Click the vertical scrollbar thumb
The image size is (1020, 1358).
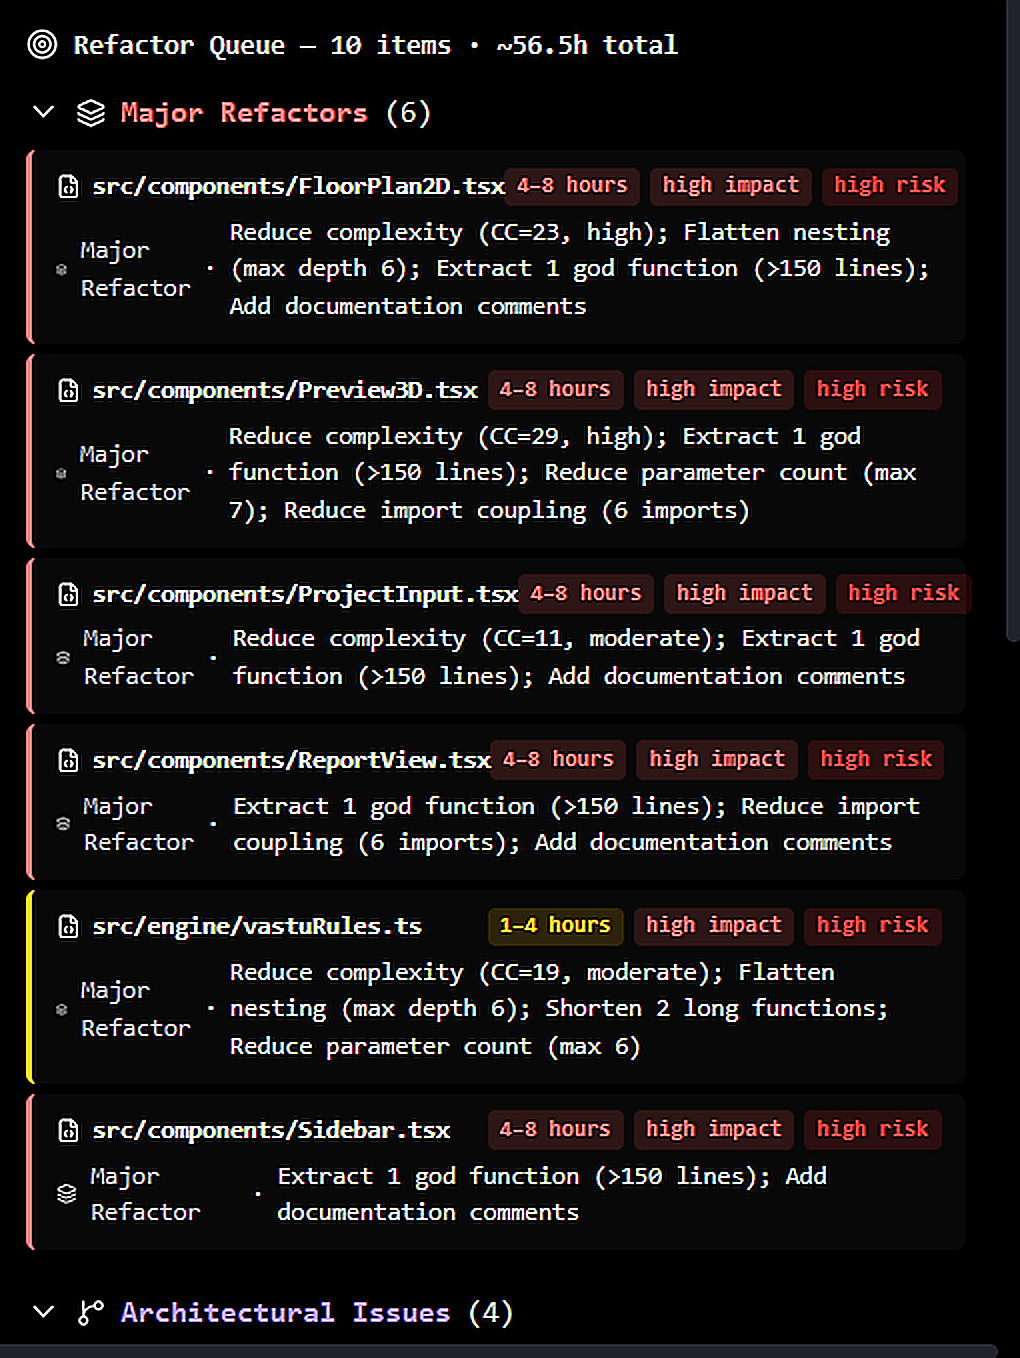pos(1012,320)
